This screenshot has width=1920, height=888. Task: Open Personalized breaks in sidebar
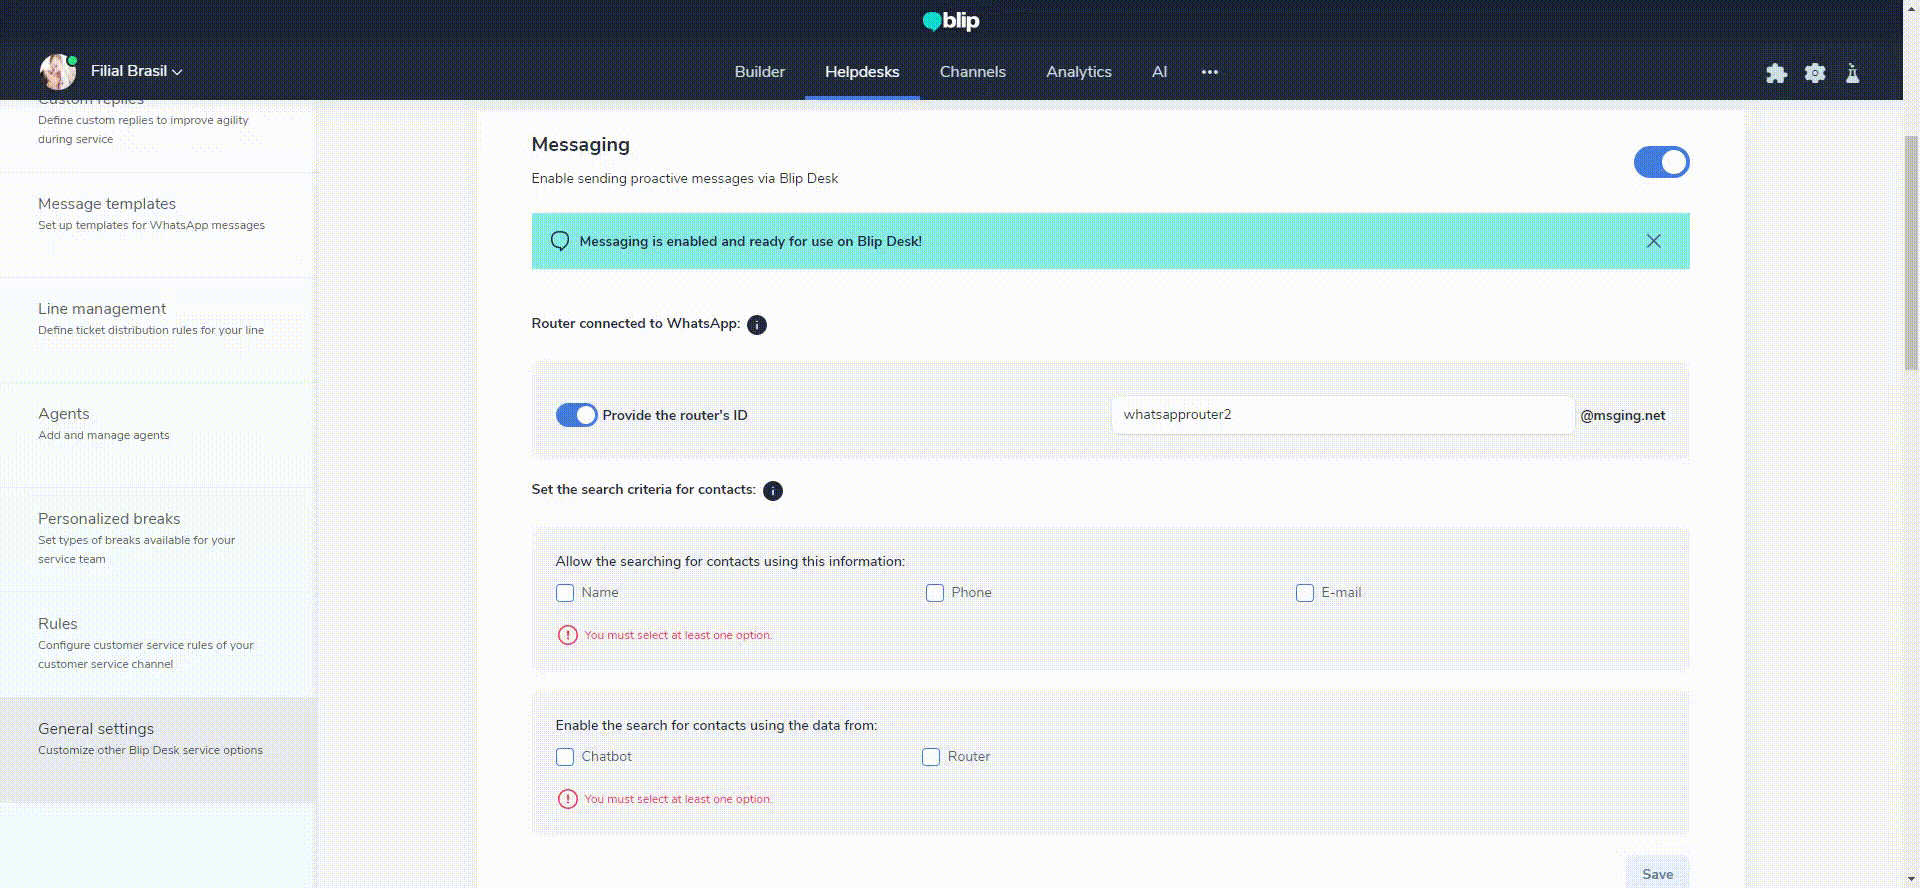point(158,540)
